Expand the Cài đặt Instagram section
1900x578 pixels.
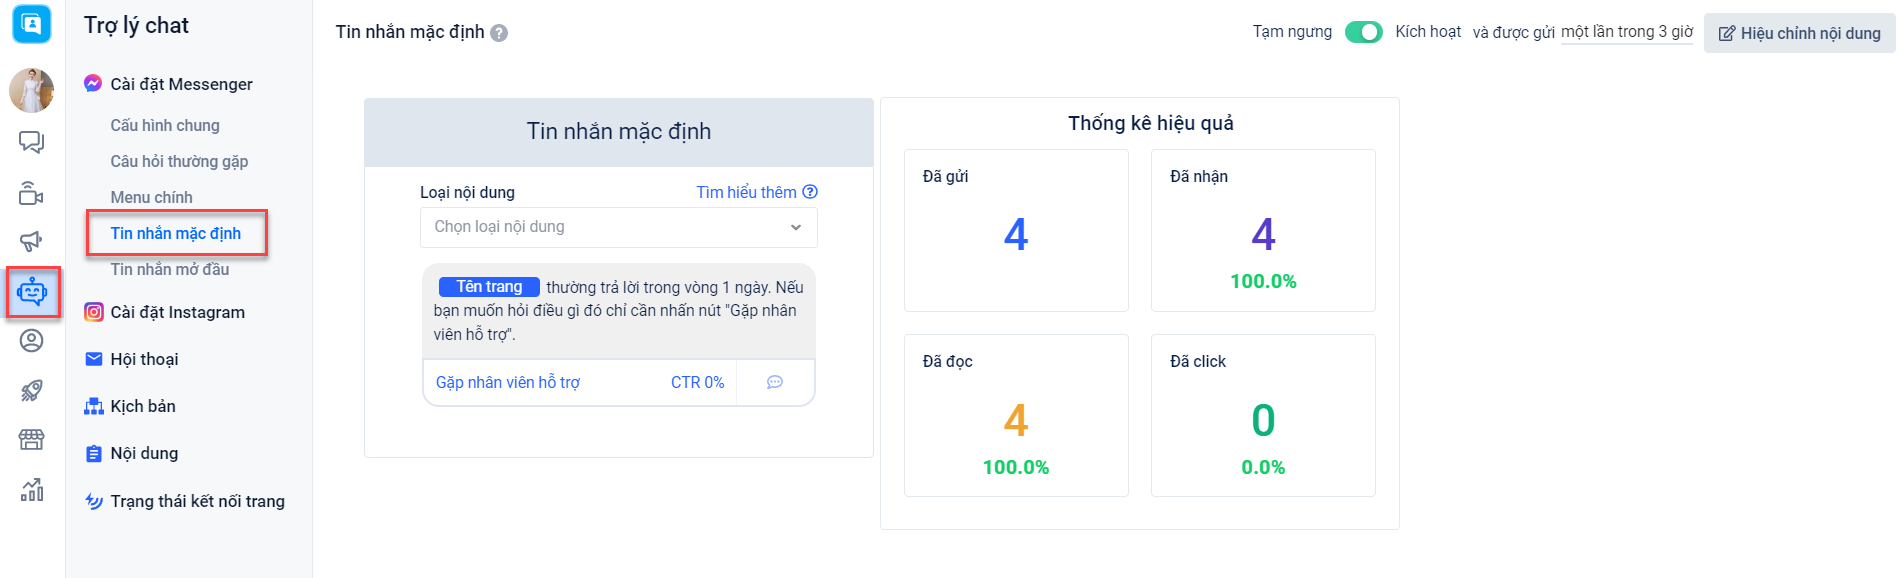pyautogui.click(x=177, y=312)
